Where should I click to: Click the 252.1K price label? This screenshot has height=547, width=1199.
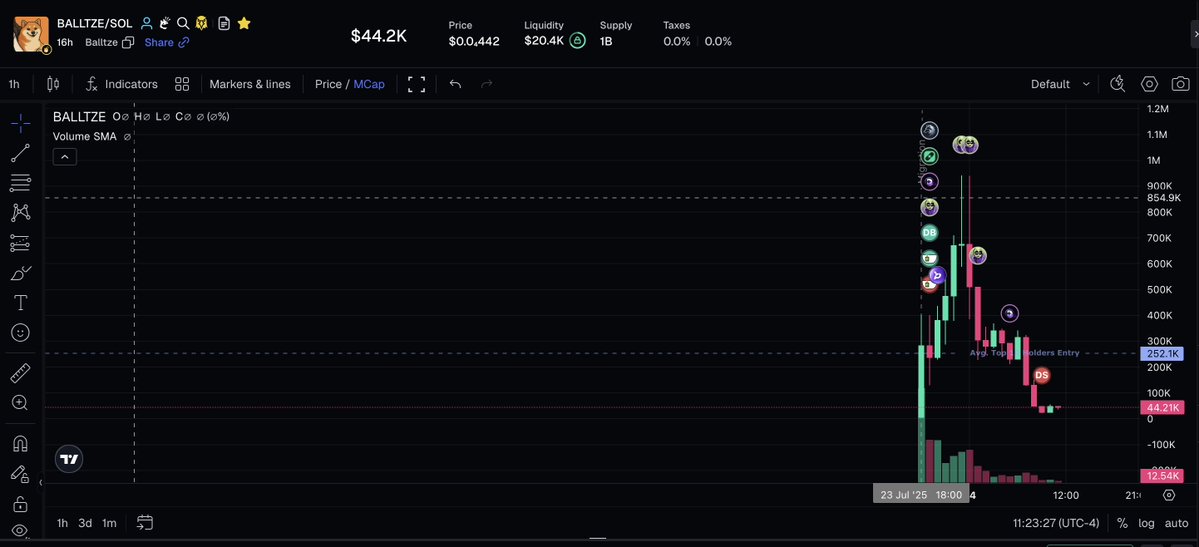[1162, 353]
